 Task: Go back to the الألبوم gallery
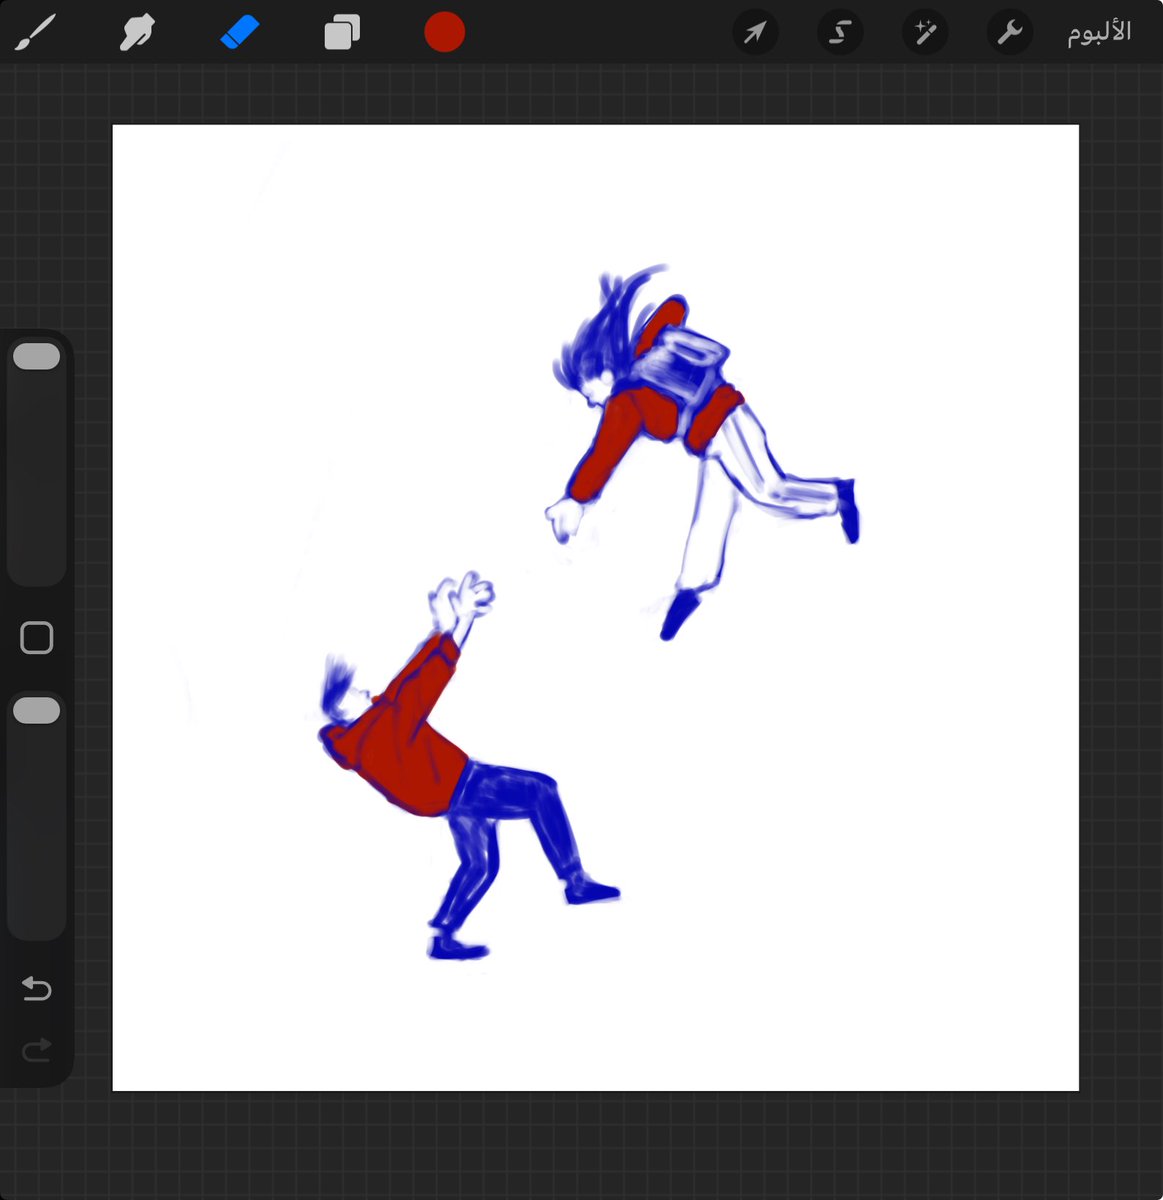point(1099,32)
